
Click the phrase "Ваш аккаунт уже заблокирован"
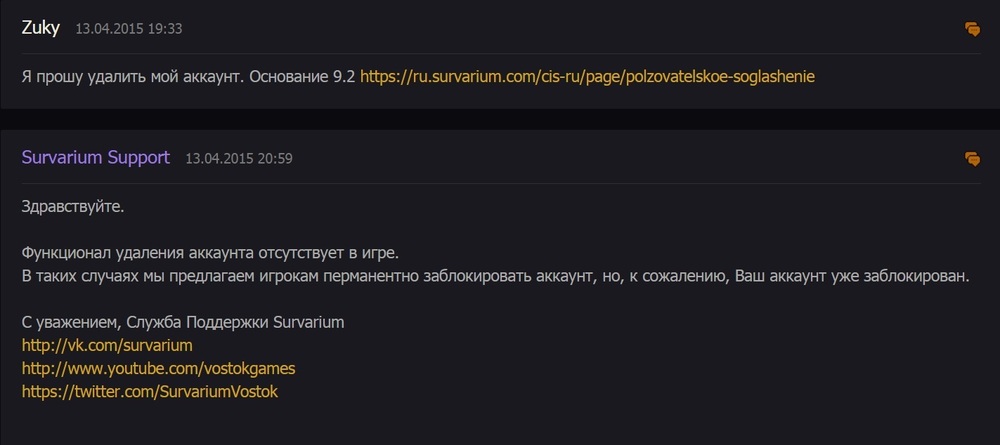point(852,276)
